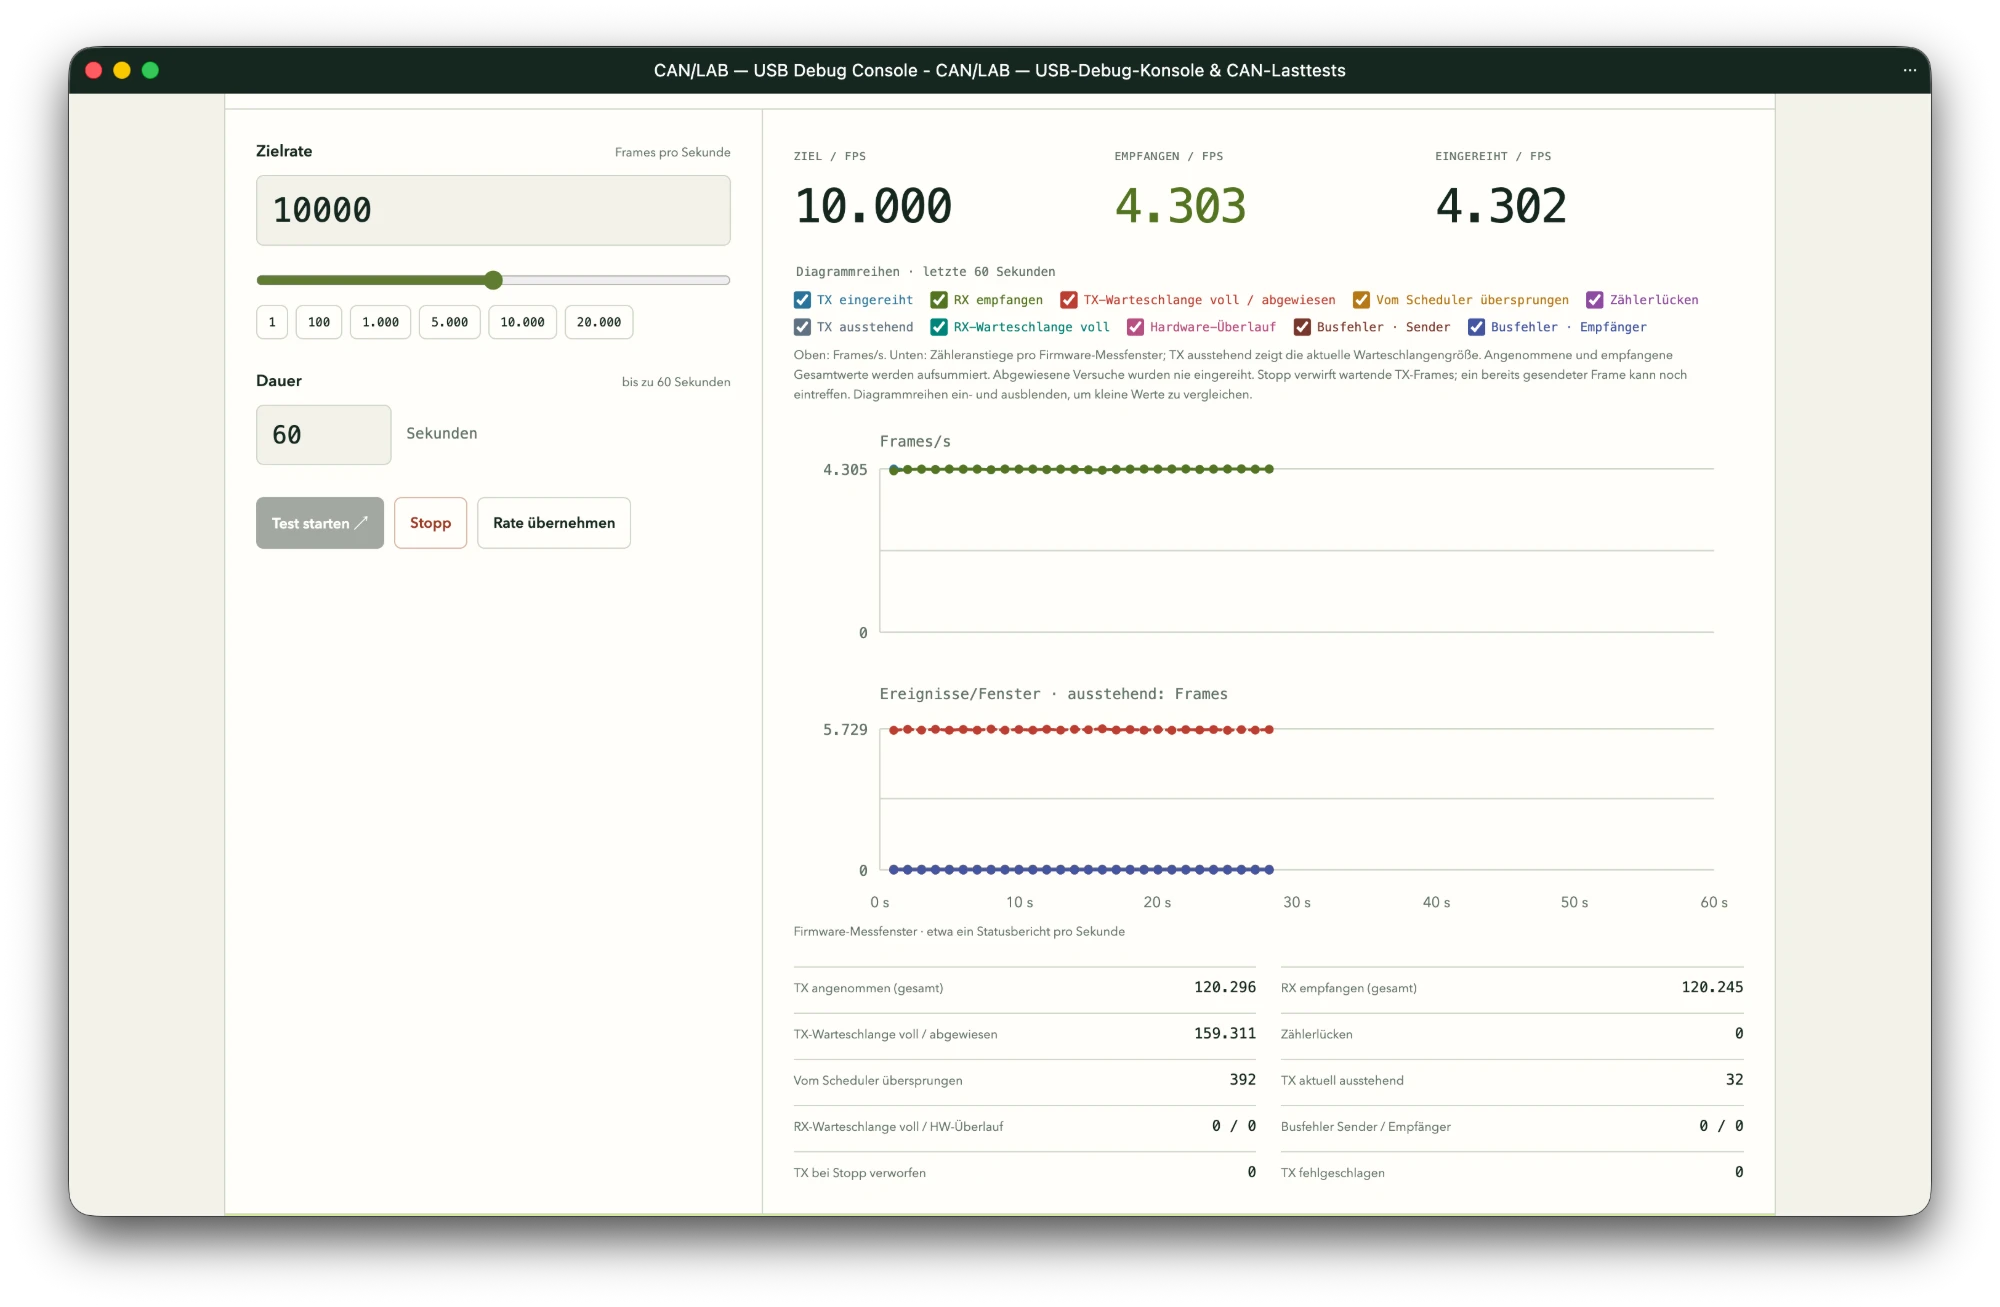Pick the 10.000 rate preset
2000x1307 pixels.
pyautogui.click(x=522, y=322)
